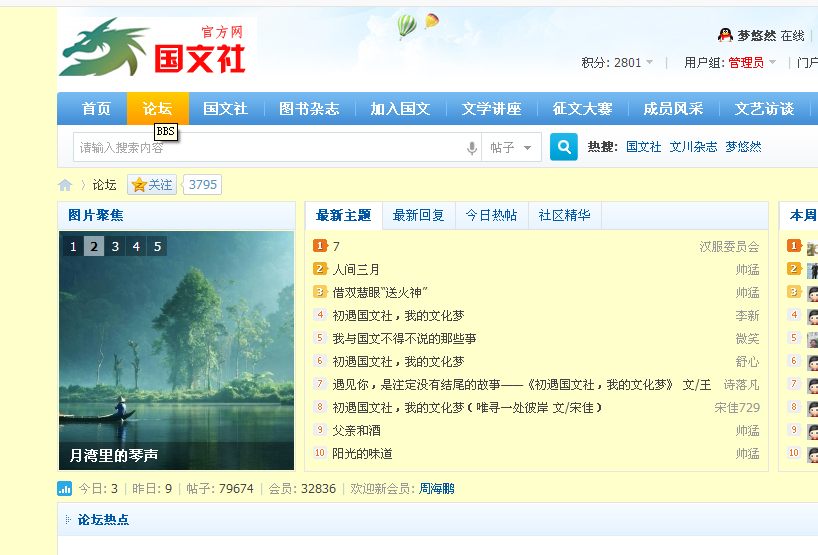Open the topic 阳光的味道
The image size is (818, 555).
(363, 453)
